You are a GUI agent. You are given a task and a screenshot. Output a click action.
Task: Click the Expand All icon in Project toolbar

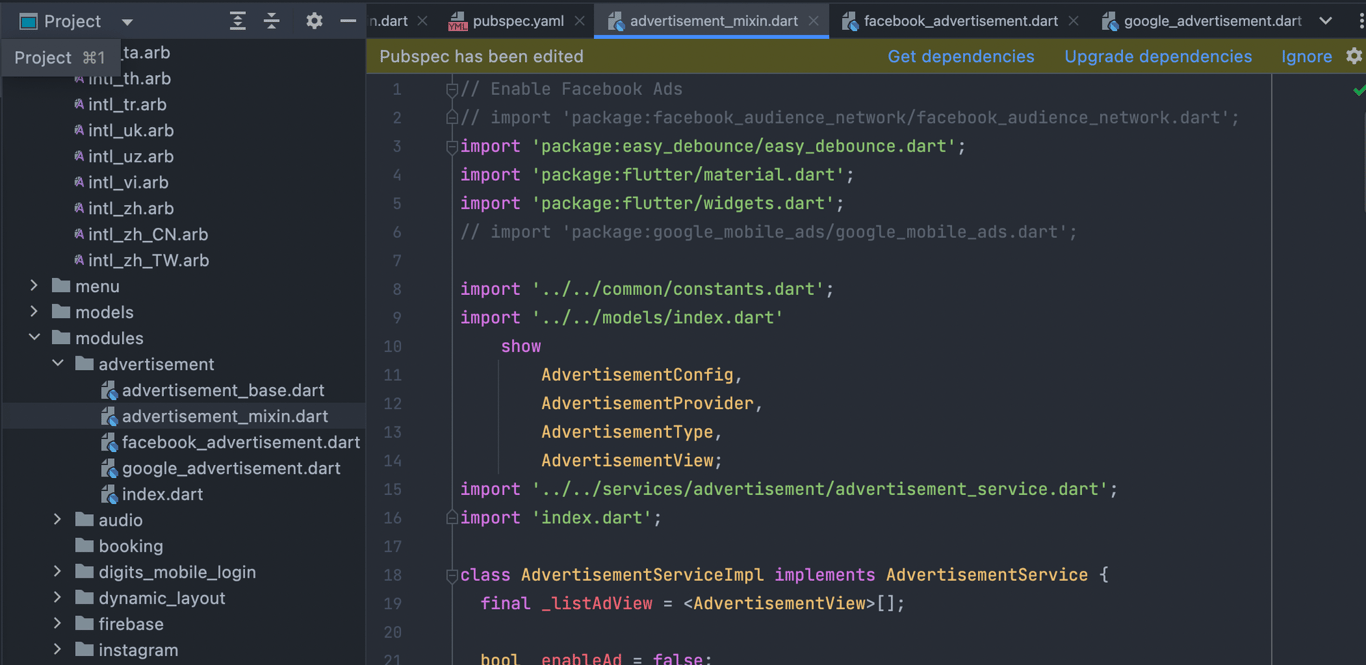coord(238,20)
